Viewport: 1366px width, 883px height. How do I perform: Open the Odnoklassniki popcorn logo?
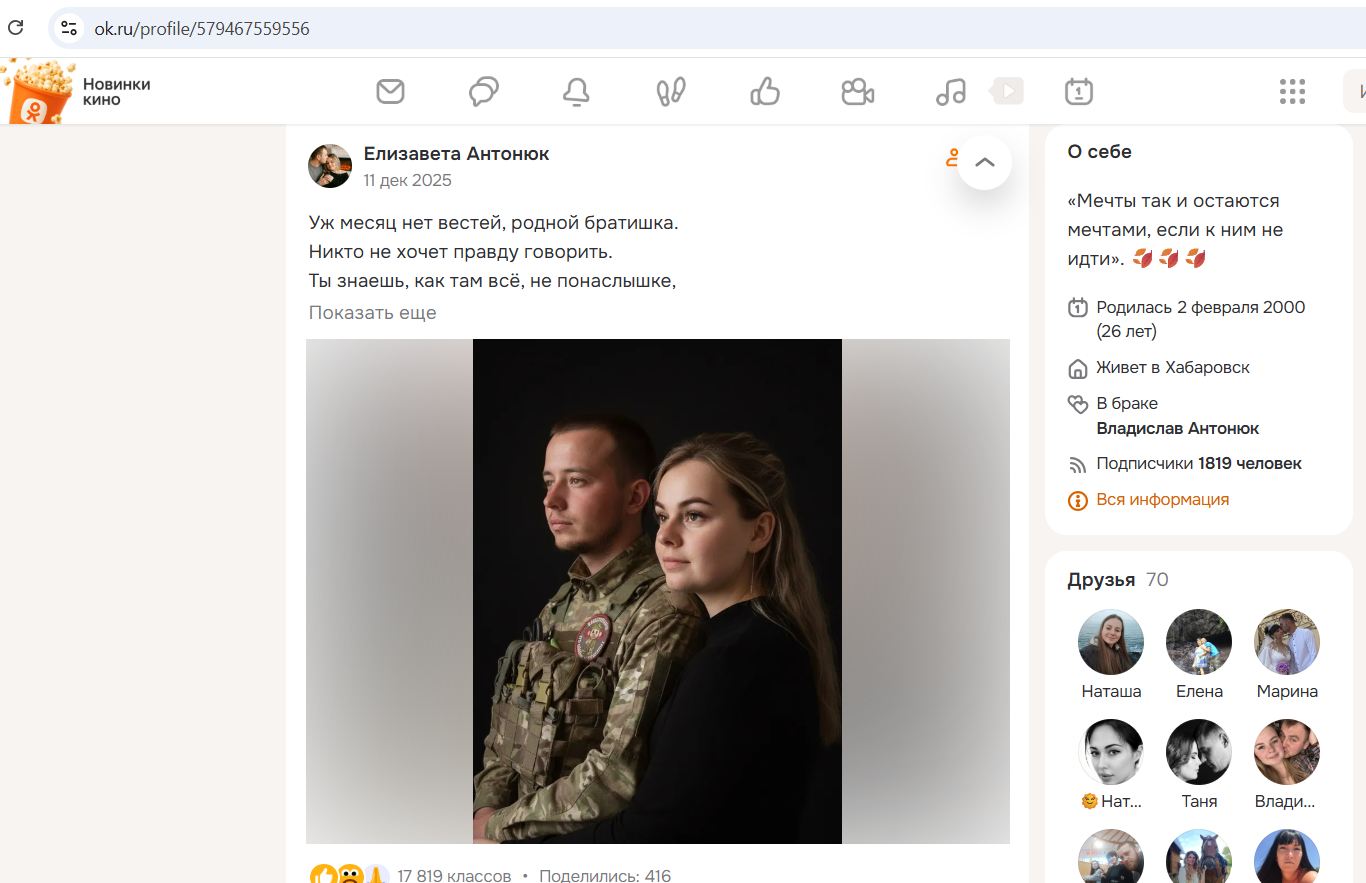pos(37,92)
